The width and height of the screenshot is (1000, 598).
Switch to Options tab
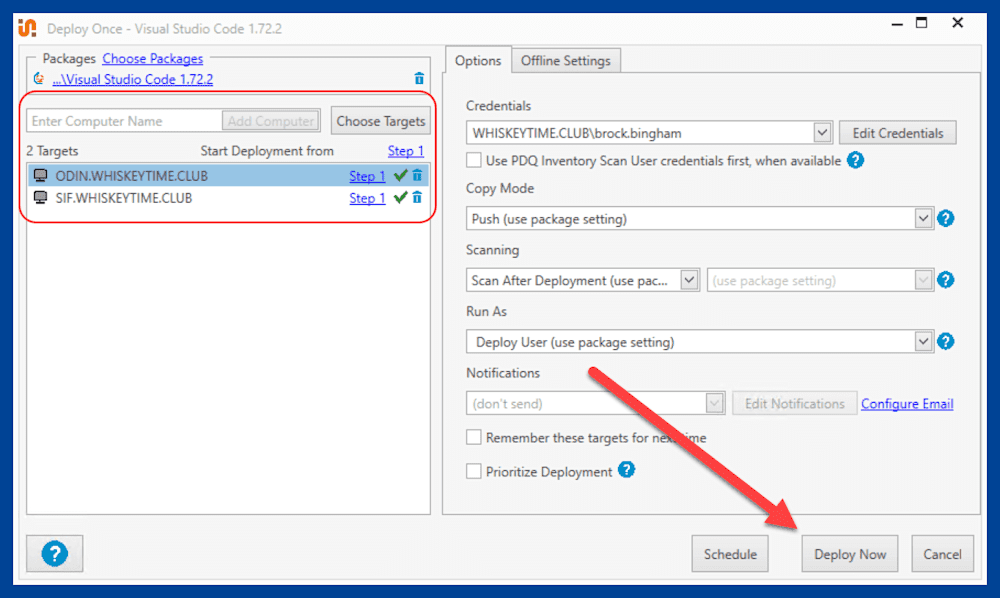pyautogui.click(x=478, y=61)
